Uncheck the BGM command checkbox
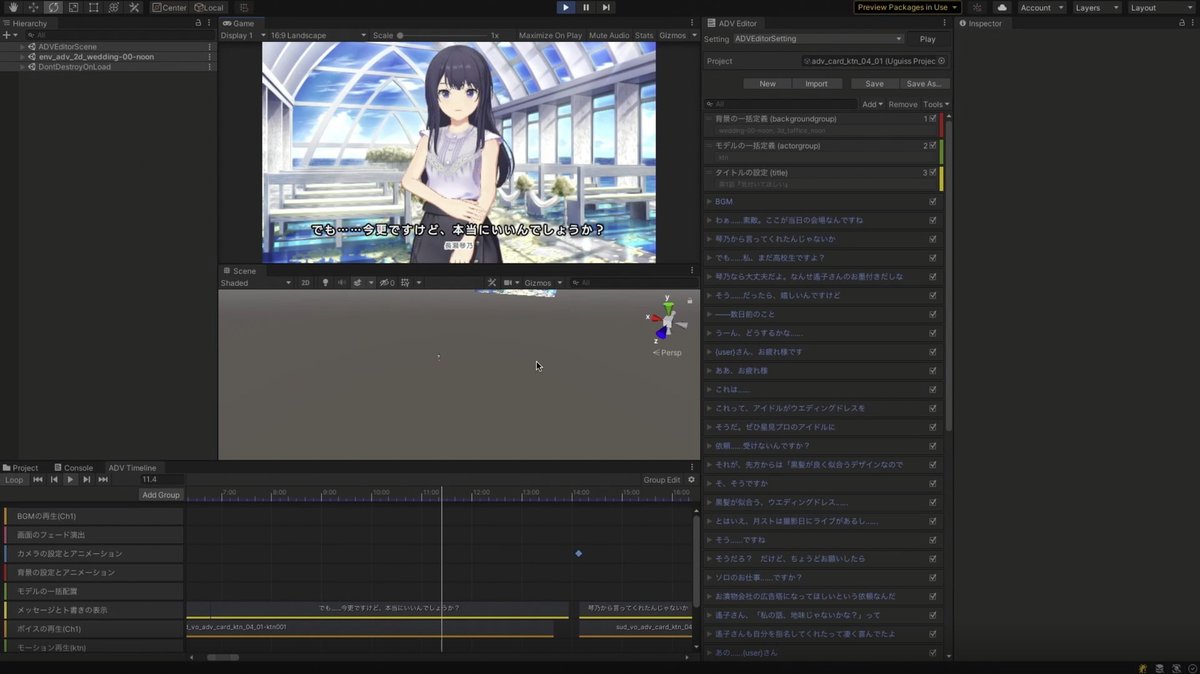 [x=933, y=201]
